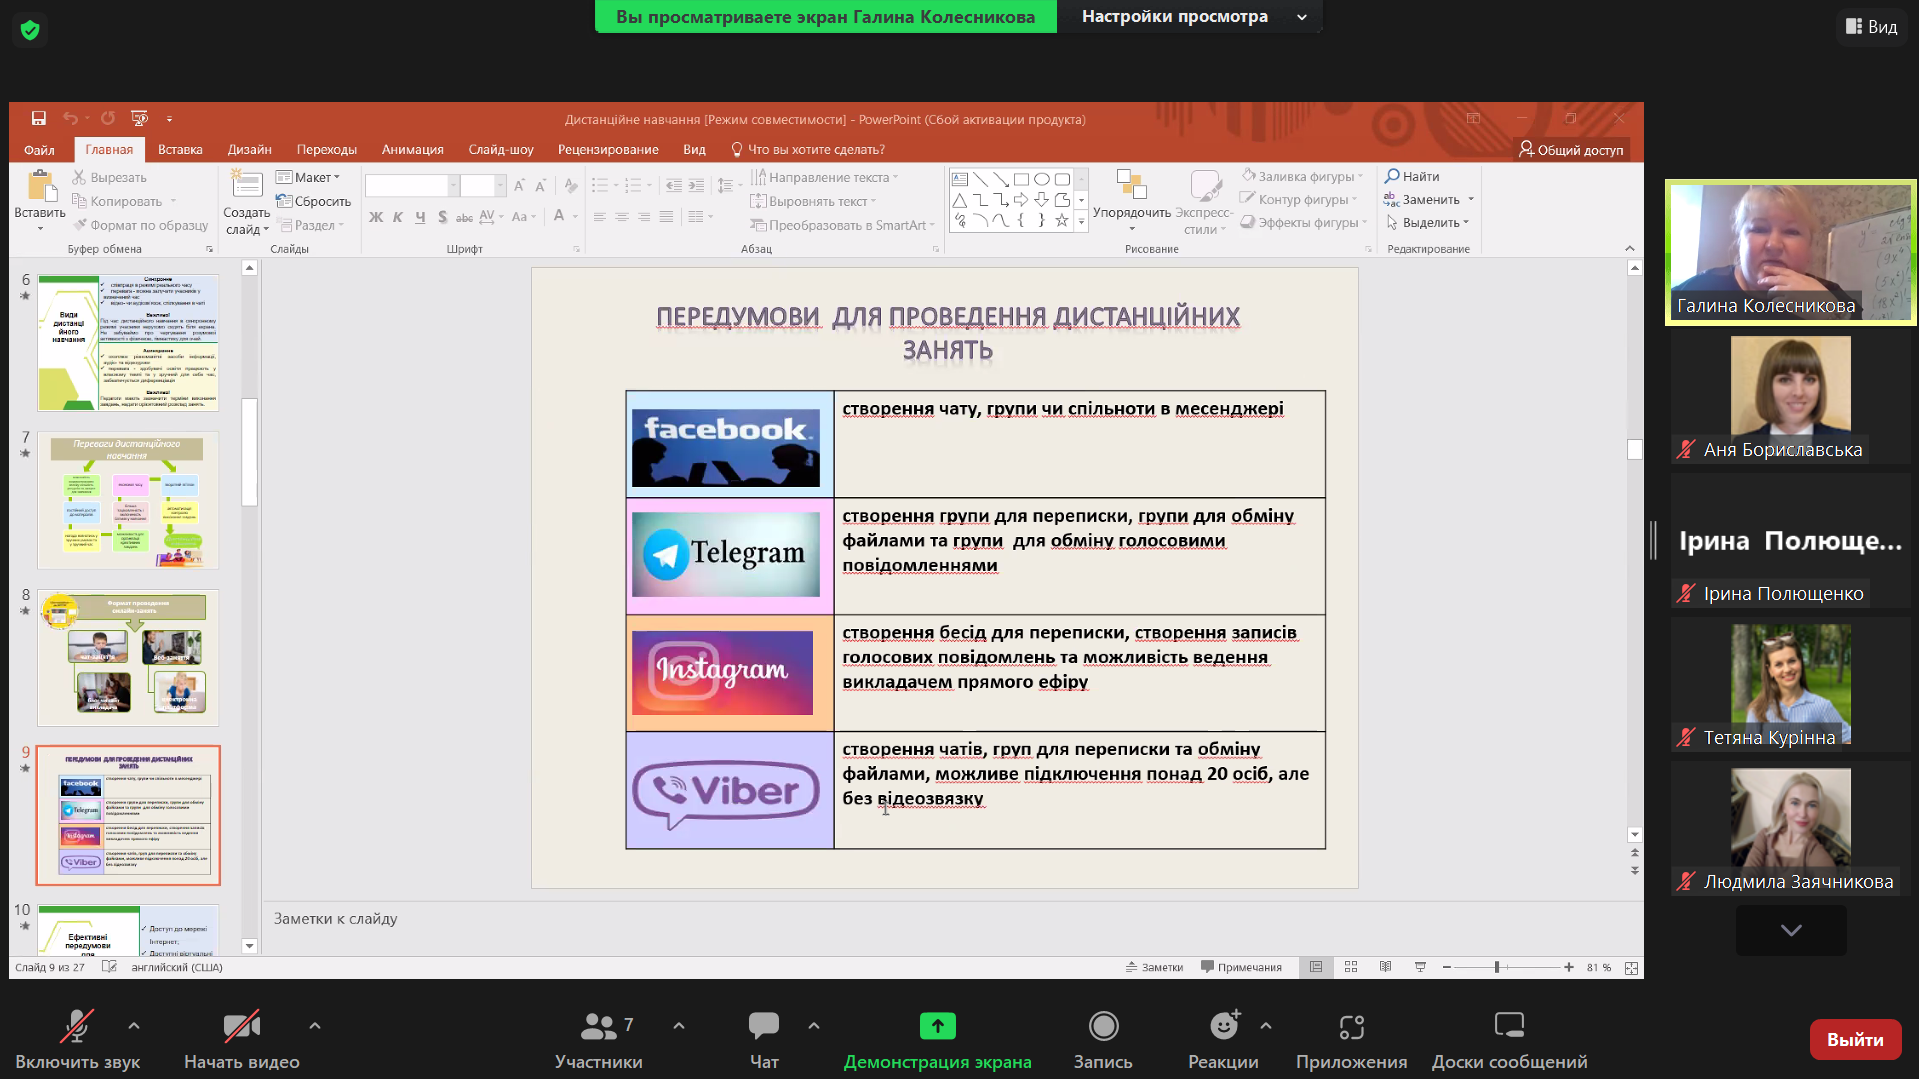Start camera with Начать видео
The width and height of the screenshot is (1919, 1079).
tap(241, 1040)
